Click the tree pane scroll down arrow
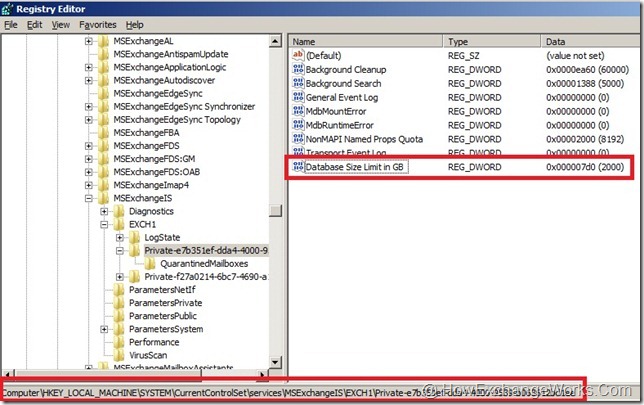Screen dimensions: 644x405 pyautogui.click(x=275, y=362)
